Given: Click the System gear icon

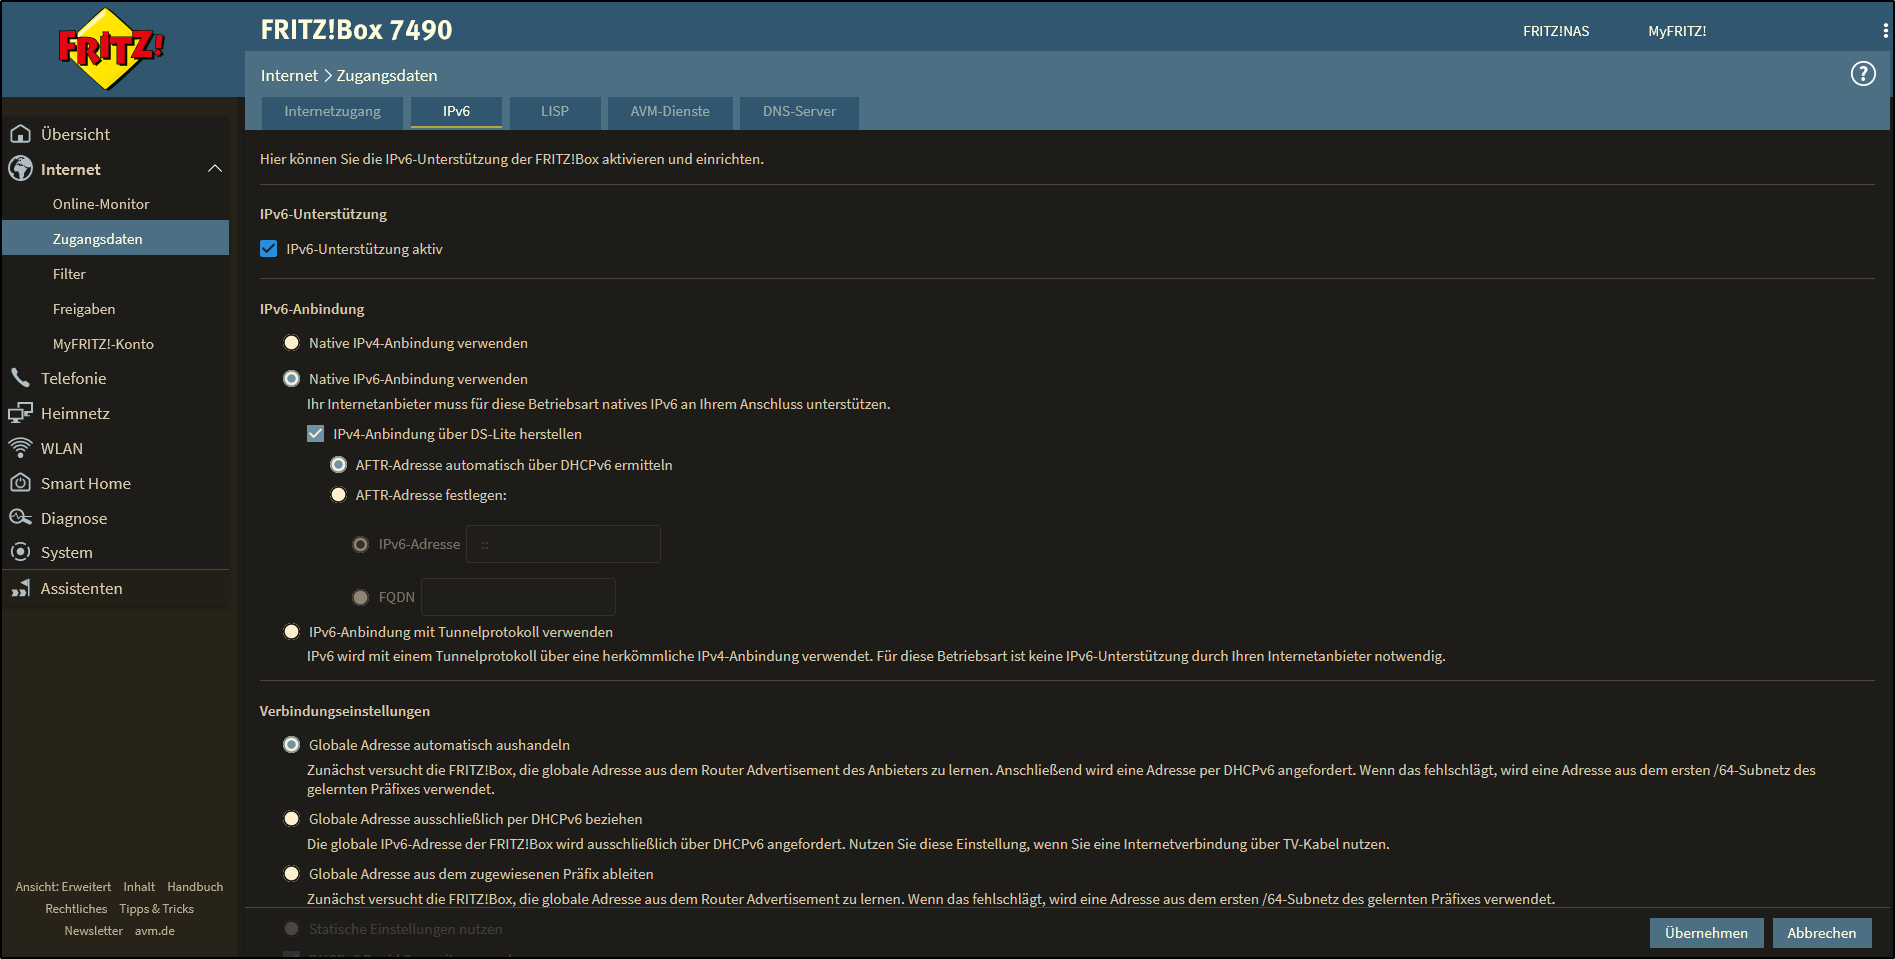Looking at the screenshot, I should click(x=20, y=552).
